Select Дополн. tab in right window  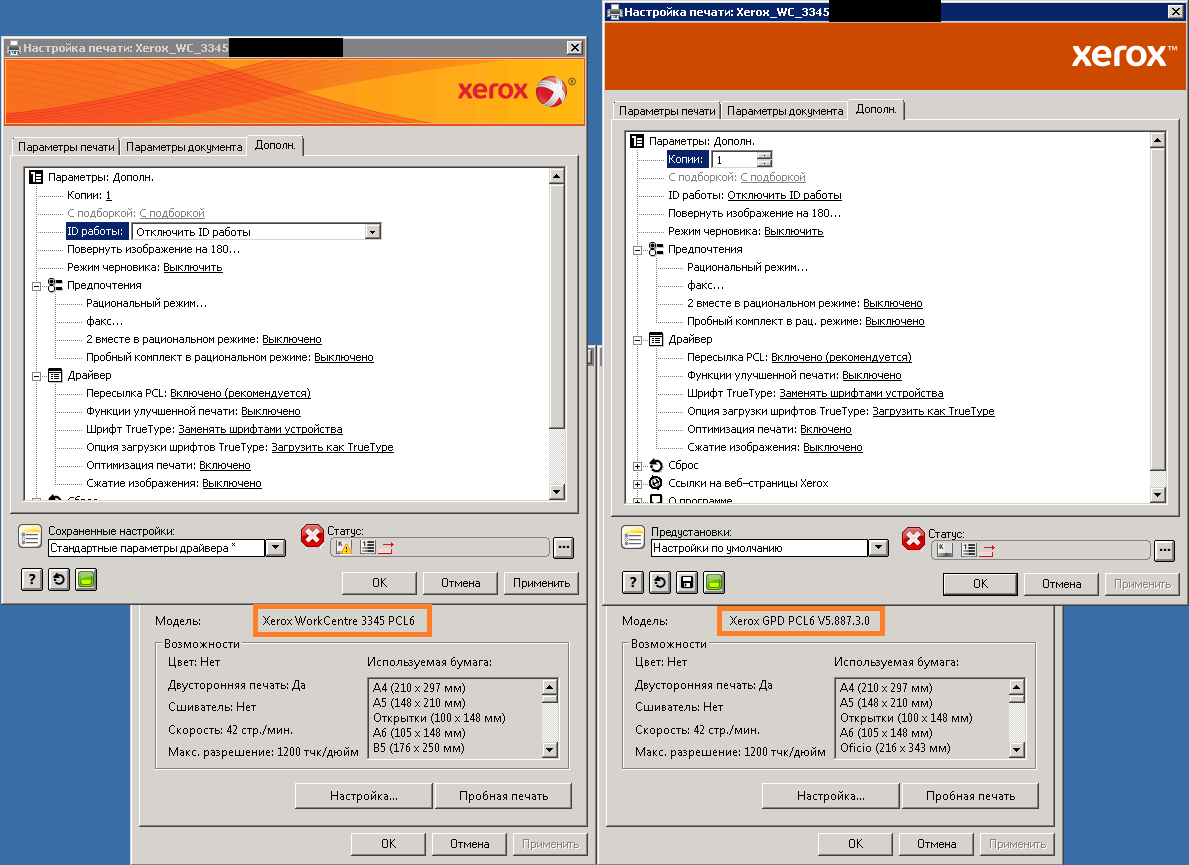876,109
